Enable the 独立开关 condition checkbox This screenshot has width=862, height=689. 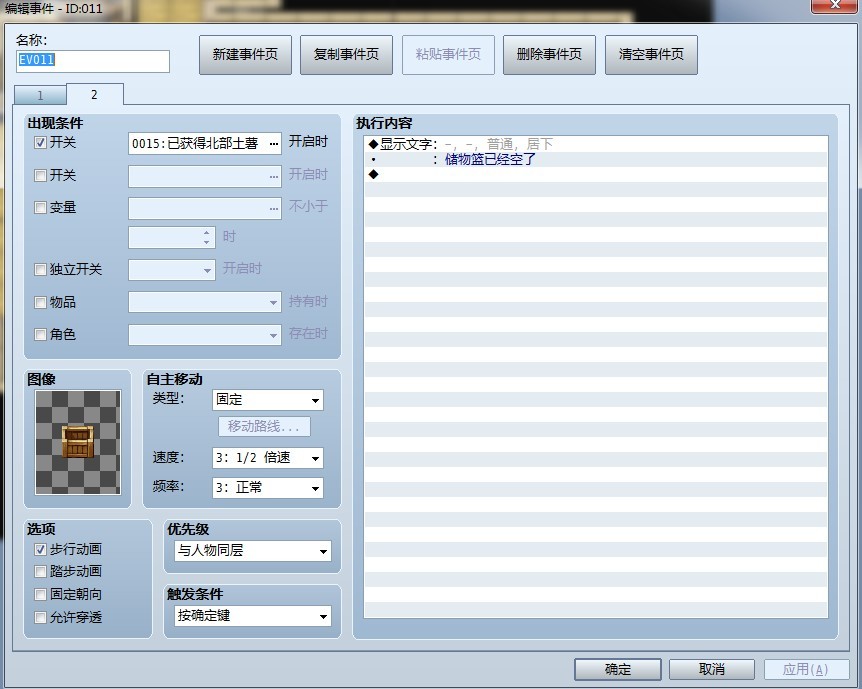coord(40,269)
